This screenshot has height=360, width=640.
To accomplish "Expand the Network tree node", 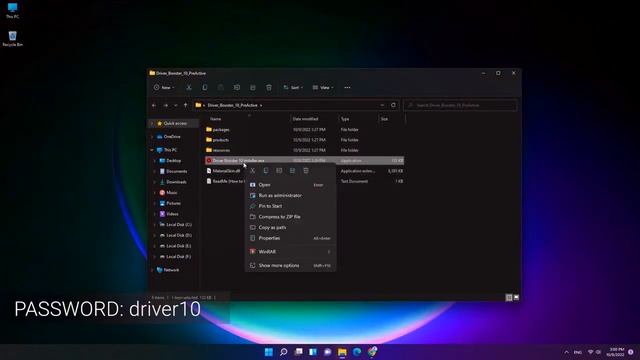I will pos(152,270).
